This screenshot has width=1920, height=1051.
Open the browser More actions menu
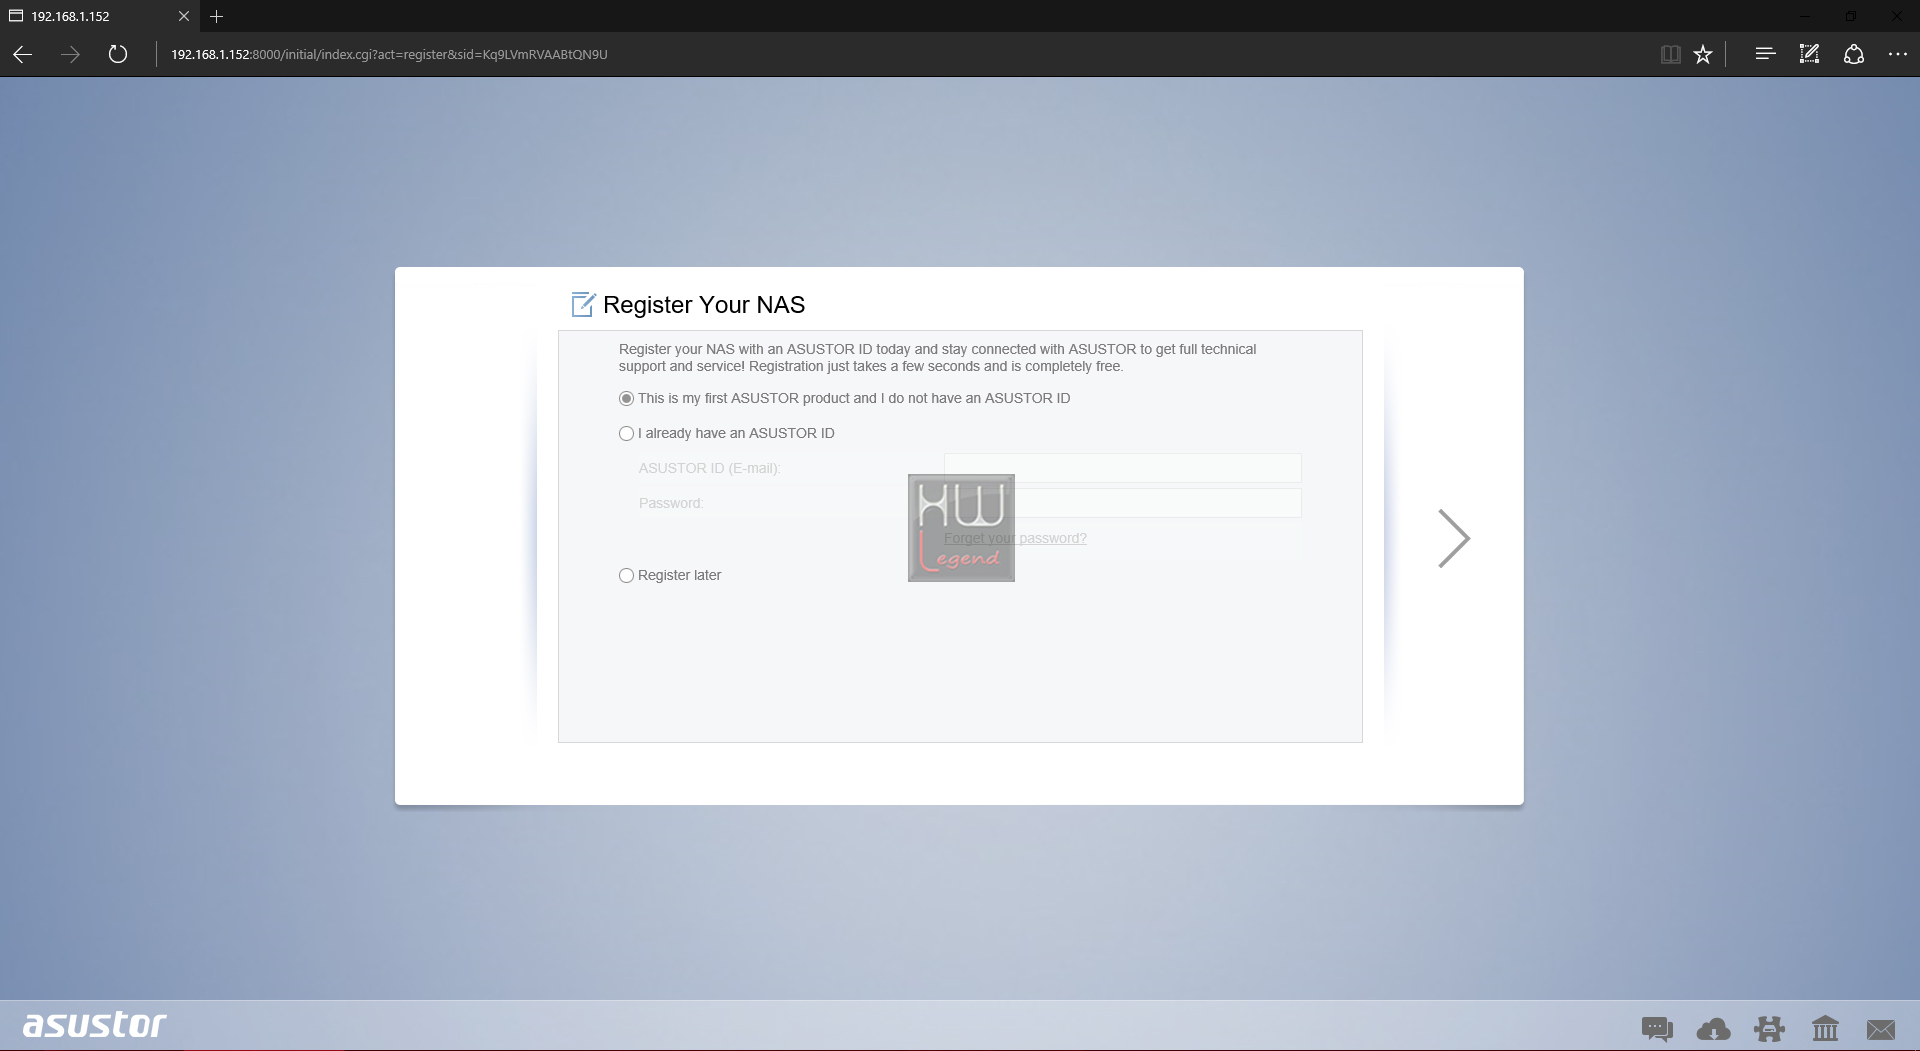(1898, 54)
